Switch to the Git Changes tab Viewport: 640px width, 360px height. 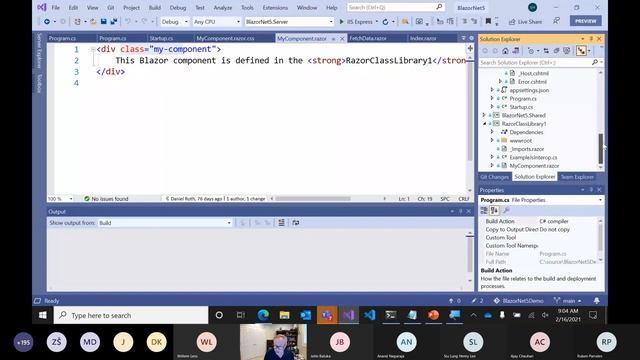(494, 177)
